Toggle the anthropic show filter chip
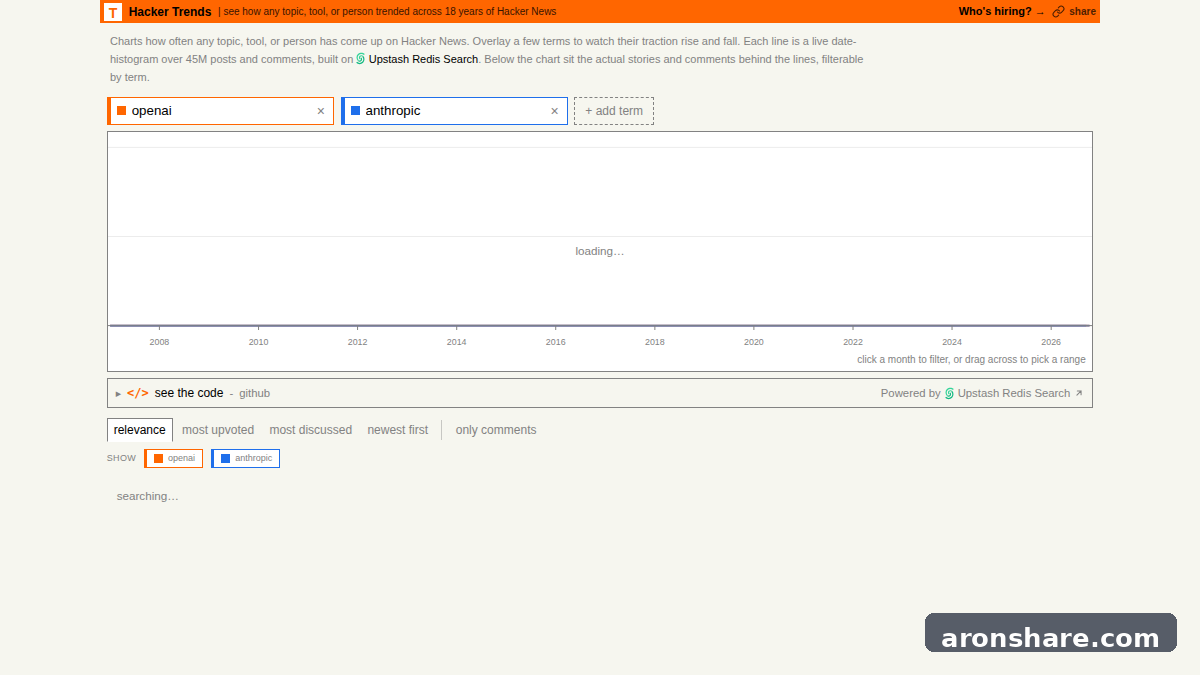 click(x=246, y=458)
